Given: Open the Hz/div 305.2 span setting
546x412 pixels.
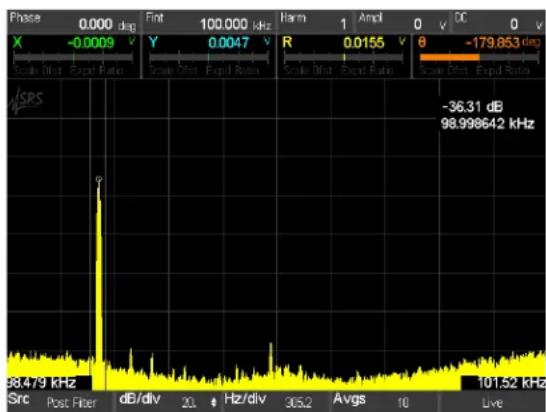Looking at the screenshot, I should [275, 402].
